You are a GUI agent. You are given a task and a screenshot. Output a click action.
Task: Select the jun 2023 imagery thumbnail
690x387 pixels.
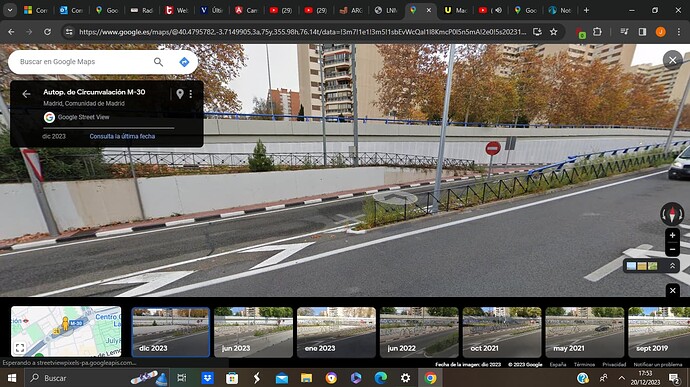click(253, 332)
